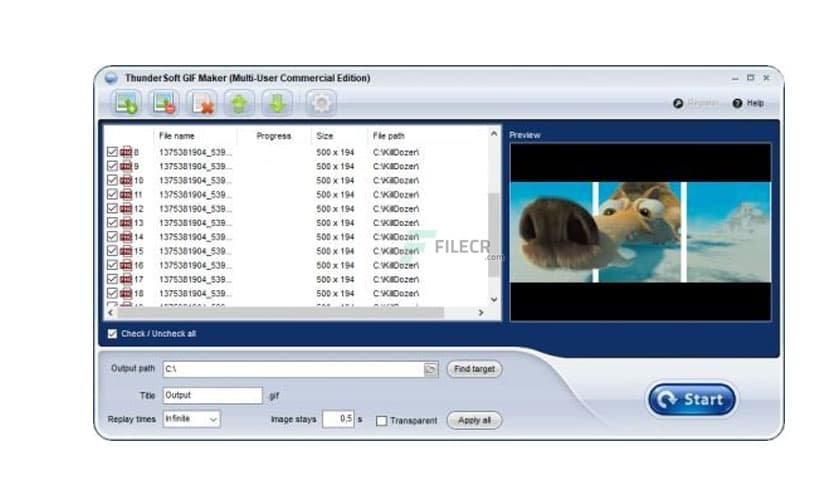Viewport: 836px width, 484px height.
Task: Click the Register icon in header
Action: coord(678,103)
